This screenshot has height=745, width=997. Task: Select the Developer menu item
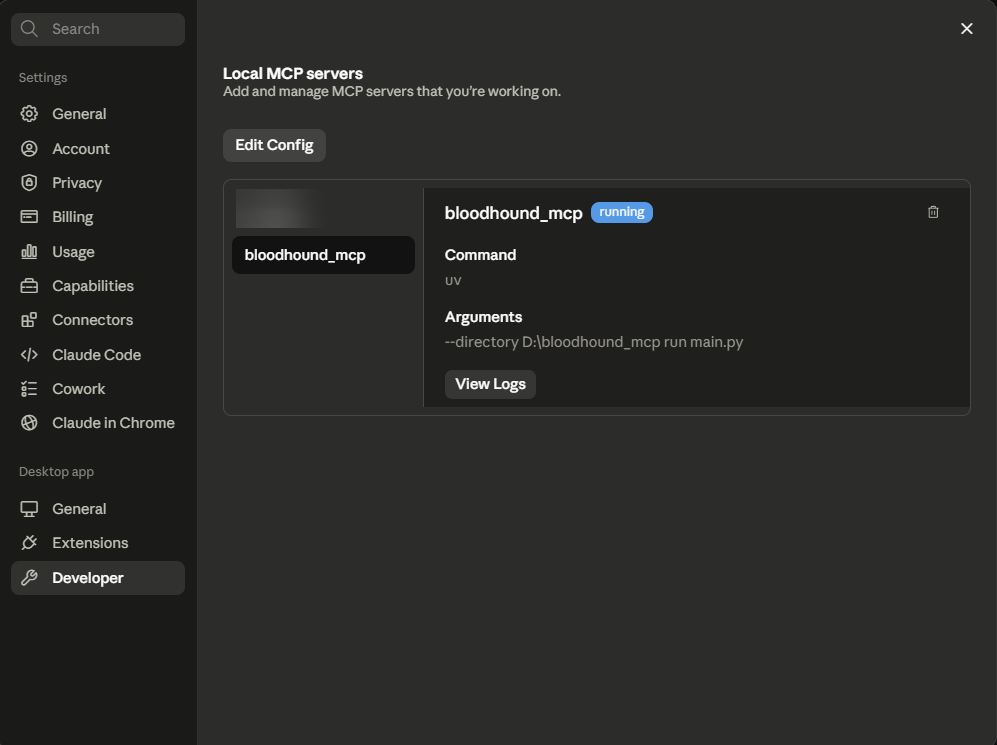[98, 578]
